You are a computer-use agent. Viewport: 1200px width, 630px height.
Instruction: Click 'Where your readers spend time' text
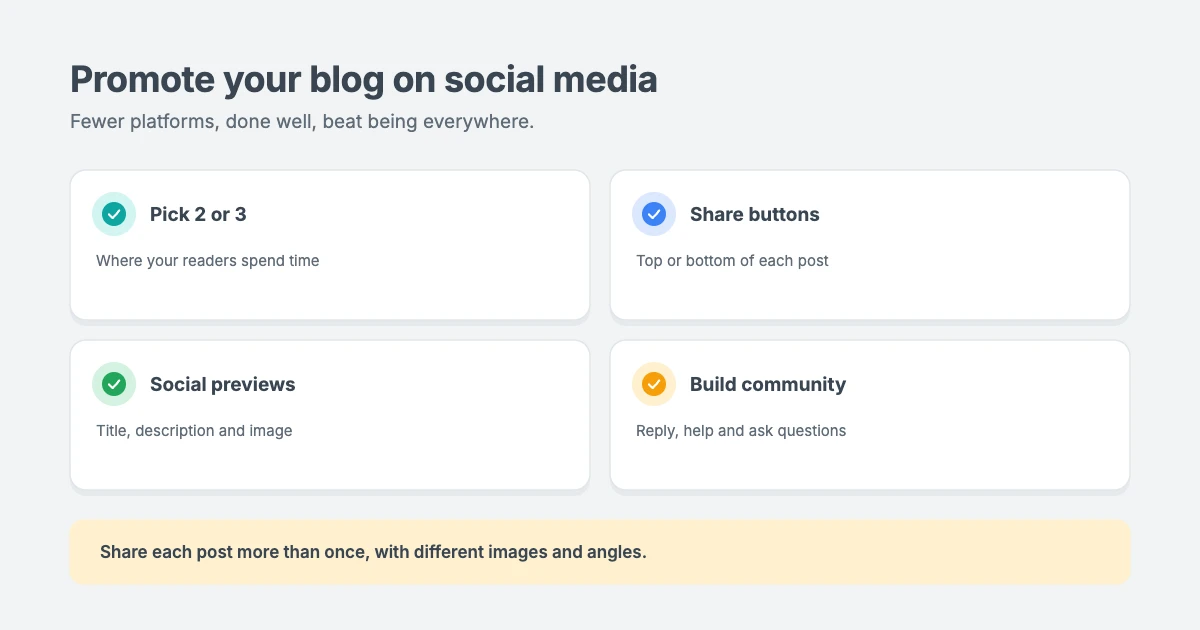coord(208,261)
